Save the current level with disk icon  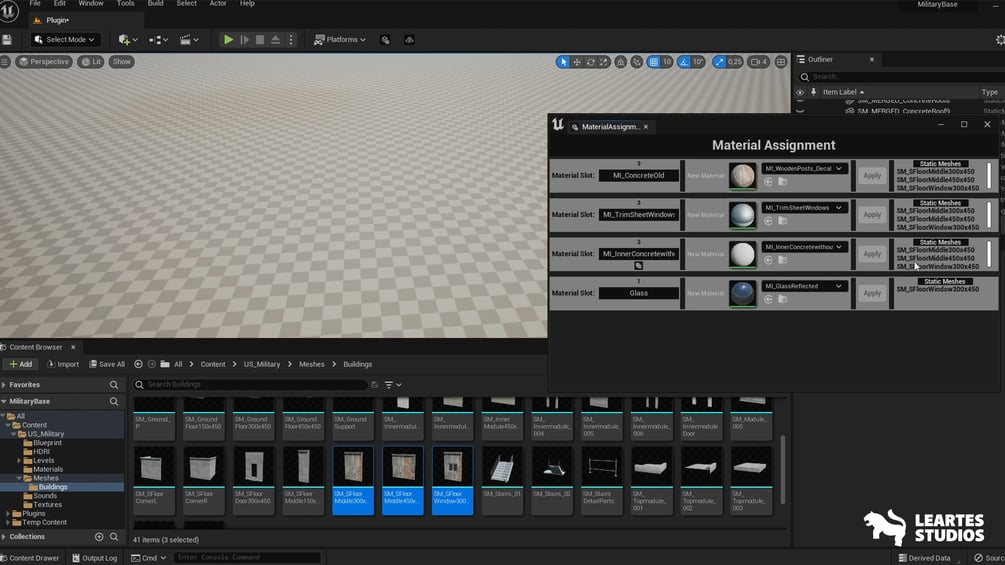(x=7, y=40)
